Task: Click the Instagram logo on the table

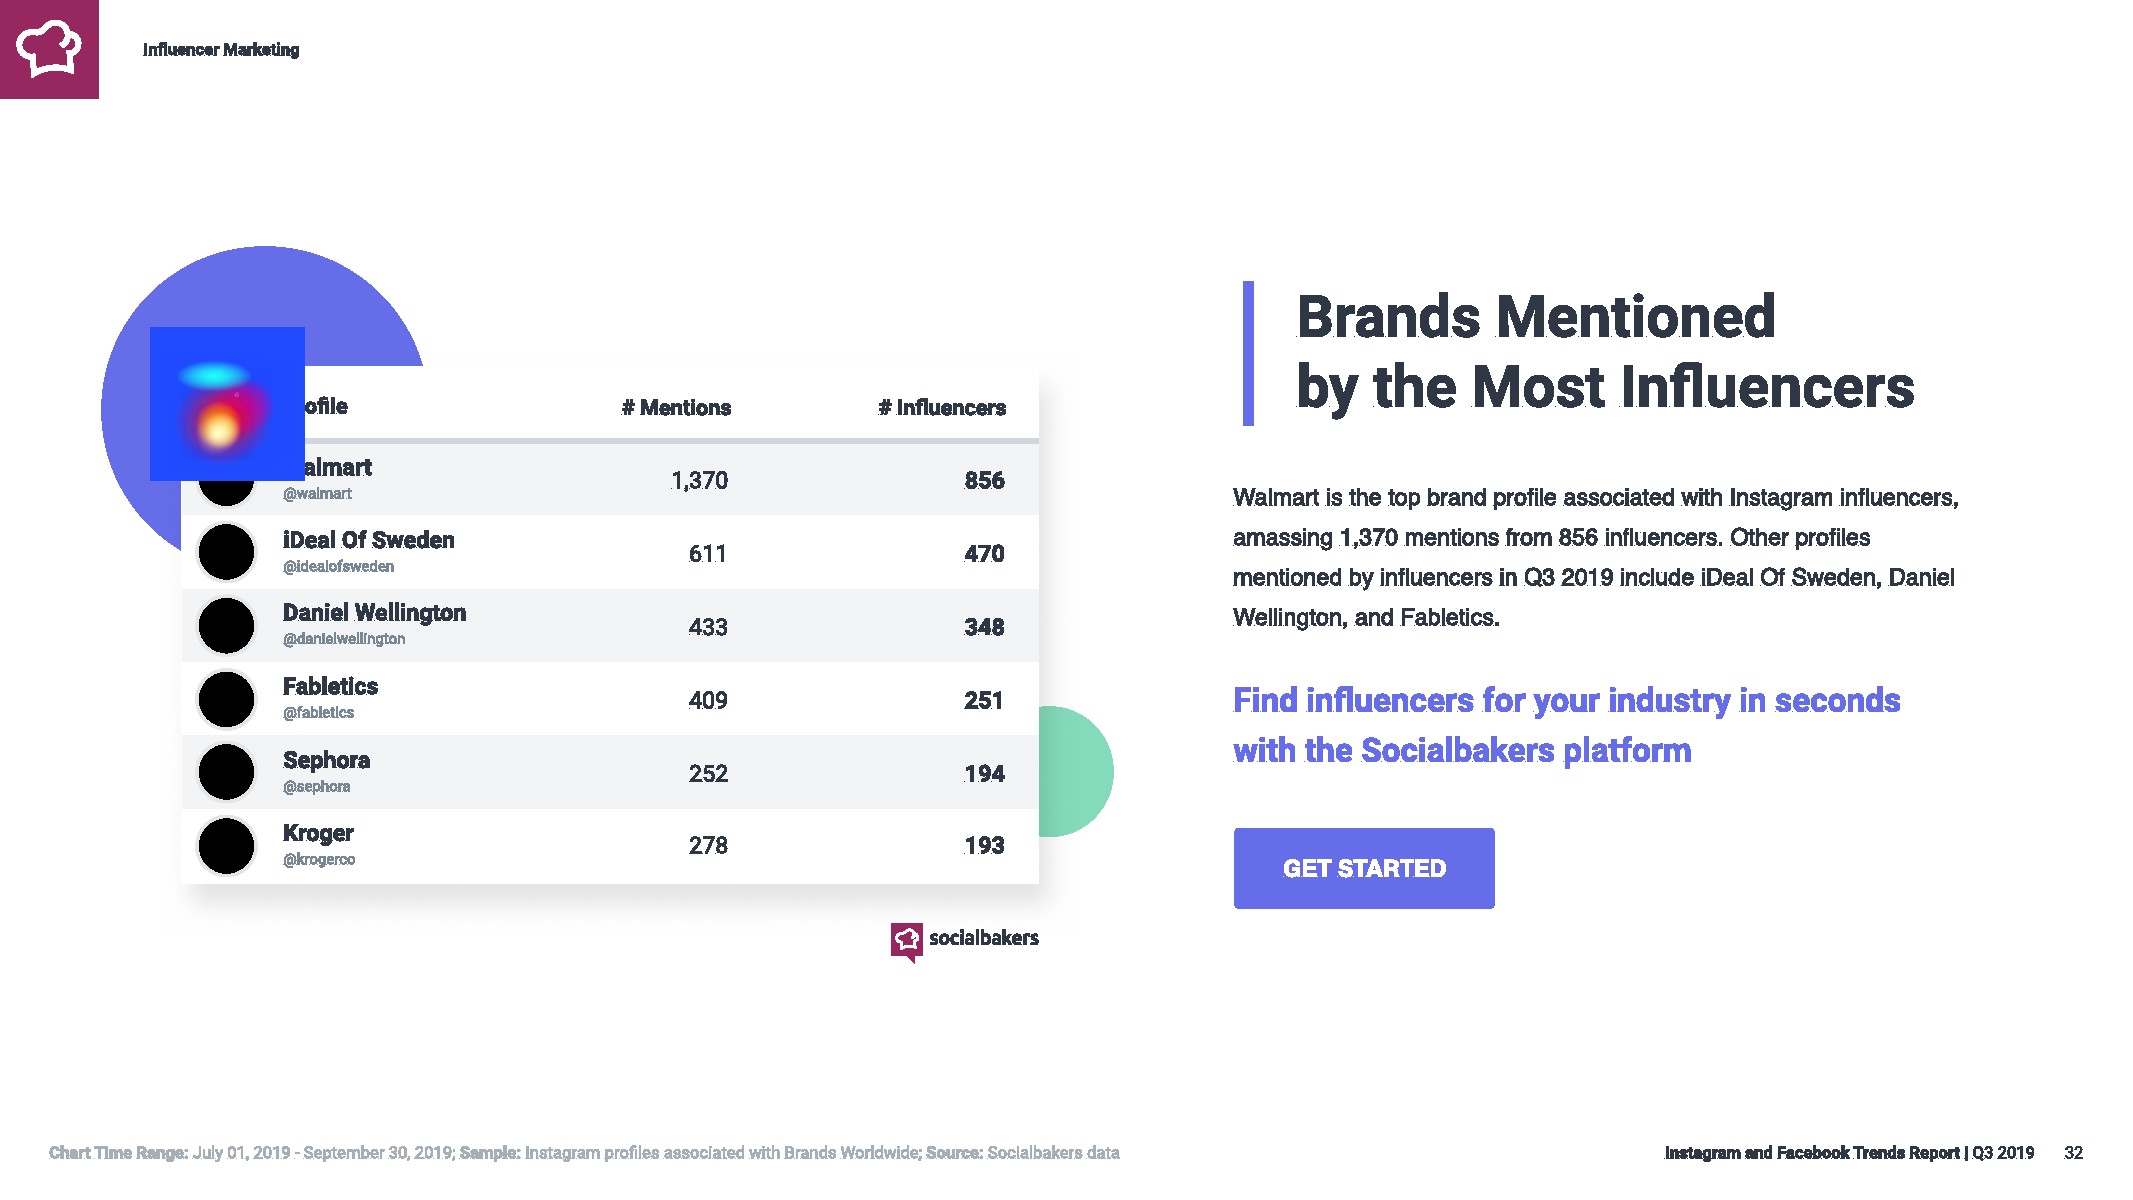Action: coord(227,404)
